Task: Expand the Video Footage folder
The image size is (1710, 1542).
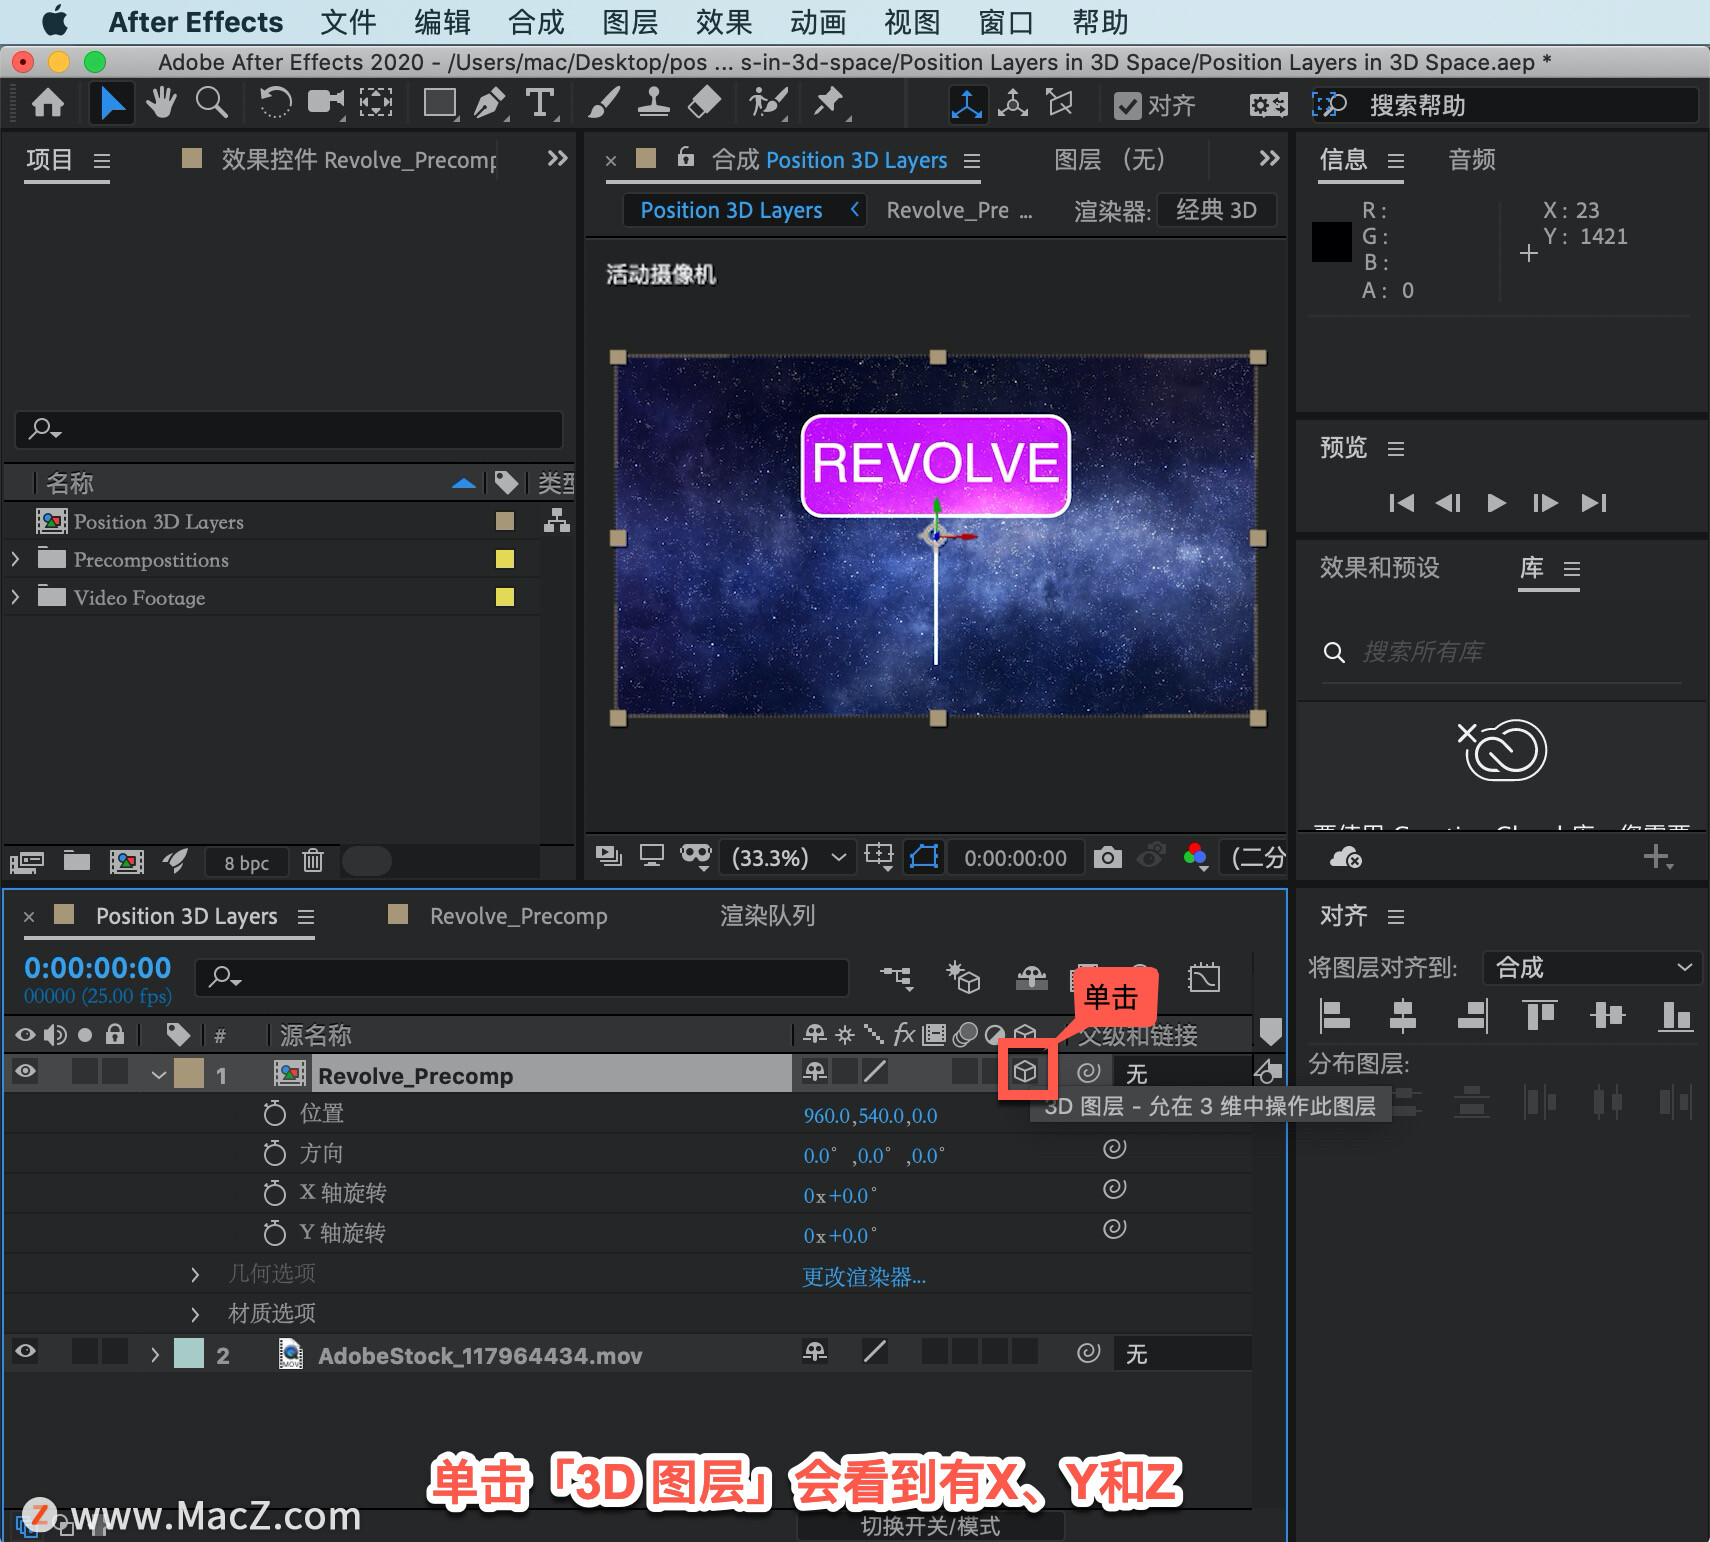Action: pos(15,597)
